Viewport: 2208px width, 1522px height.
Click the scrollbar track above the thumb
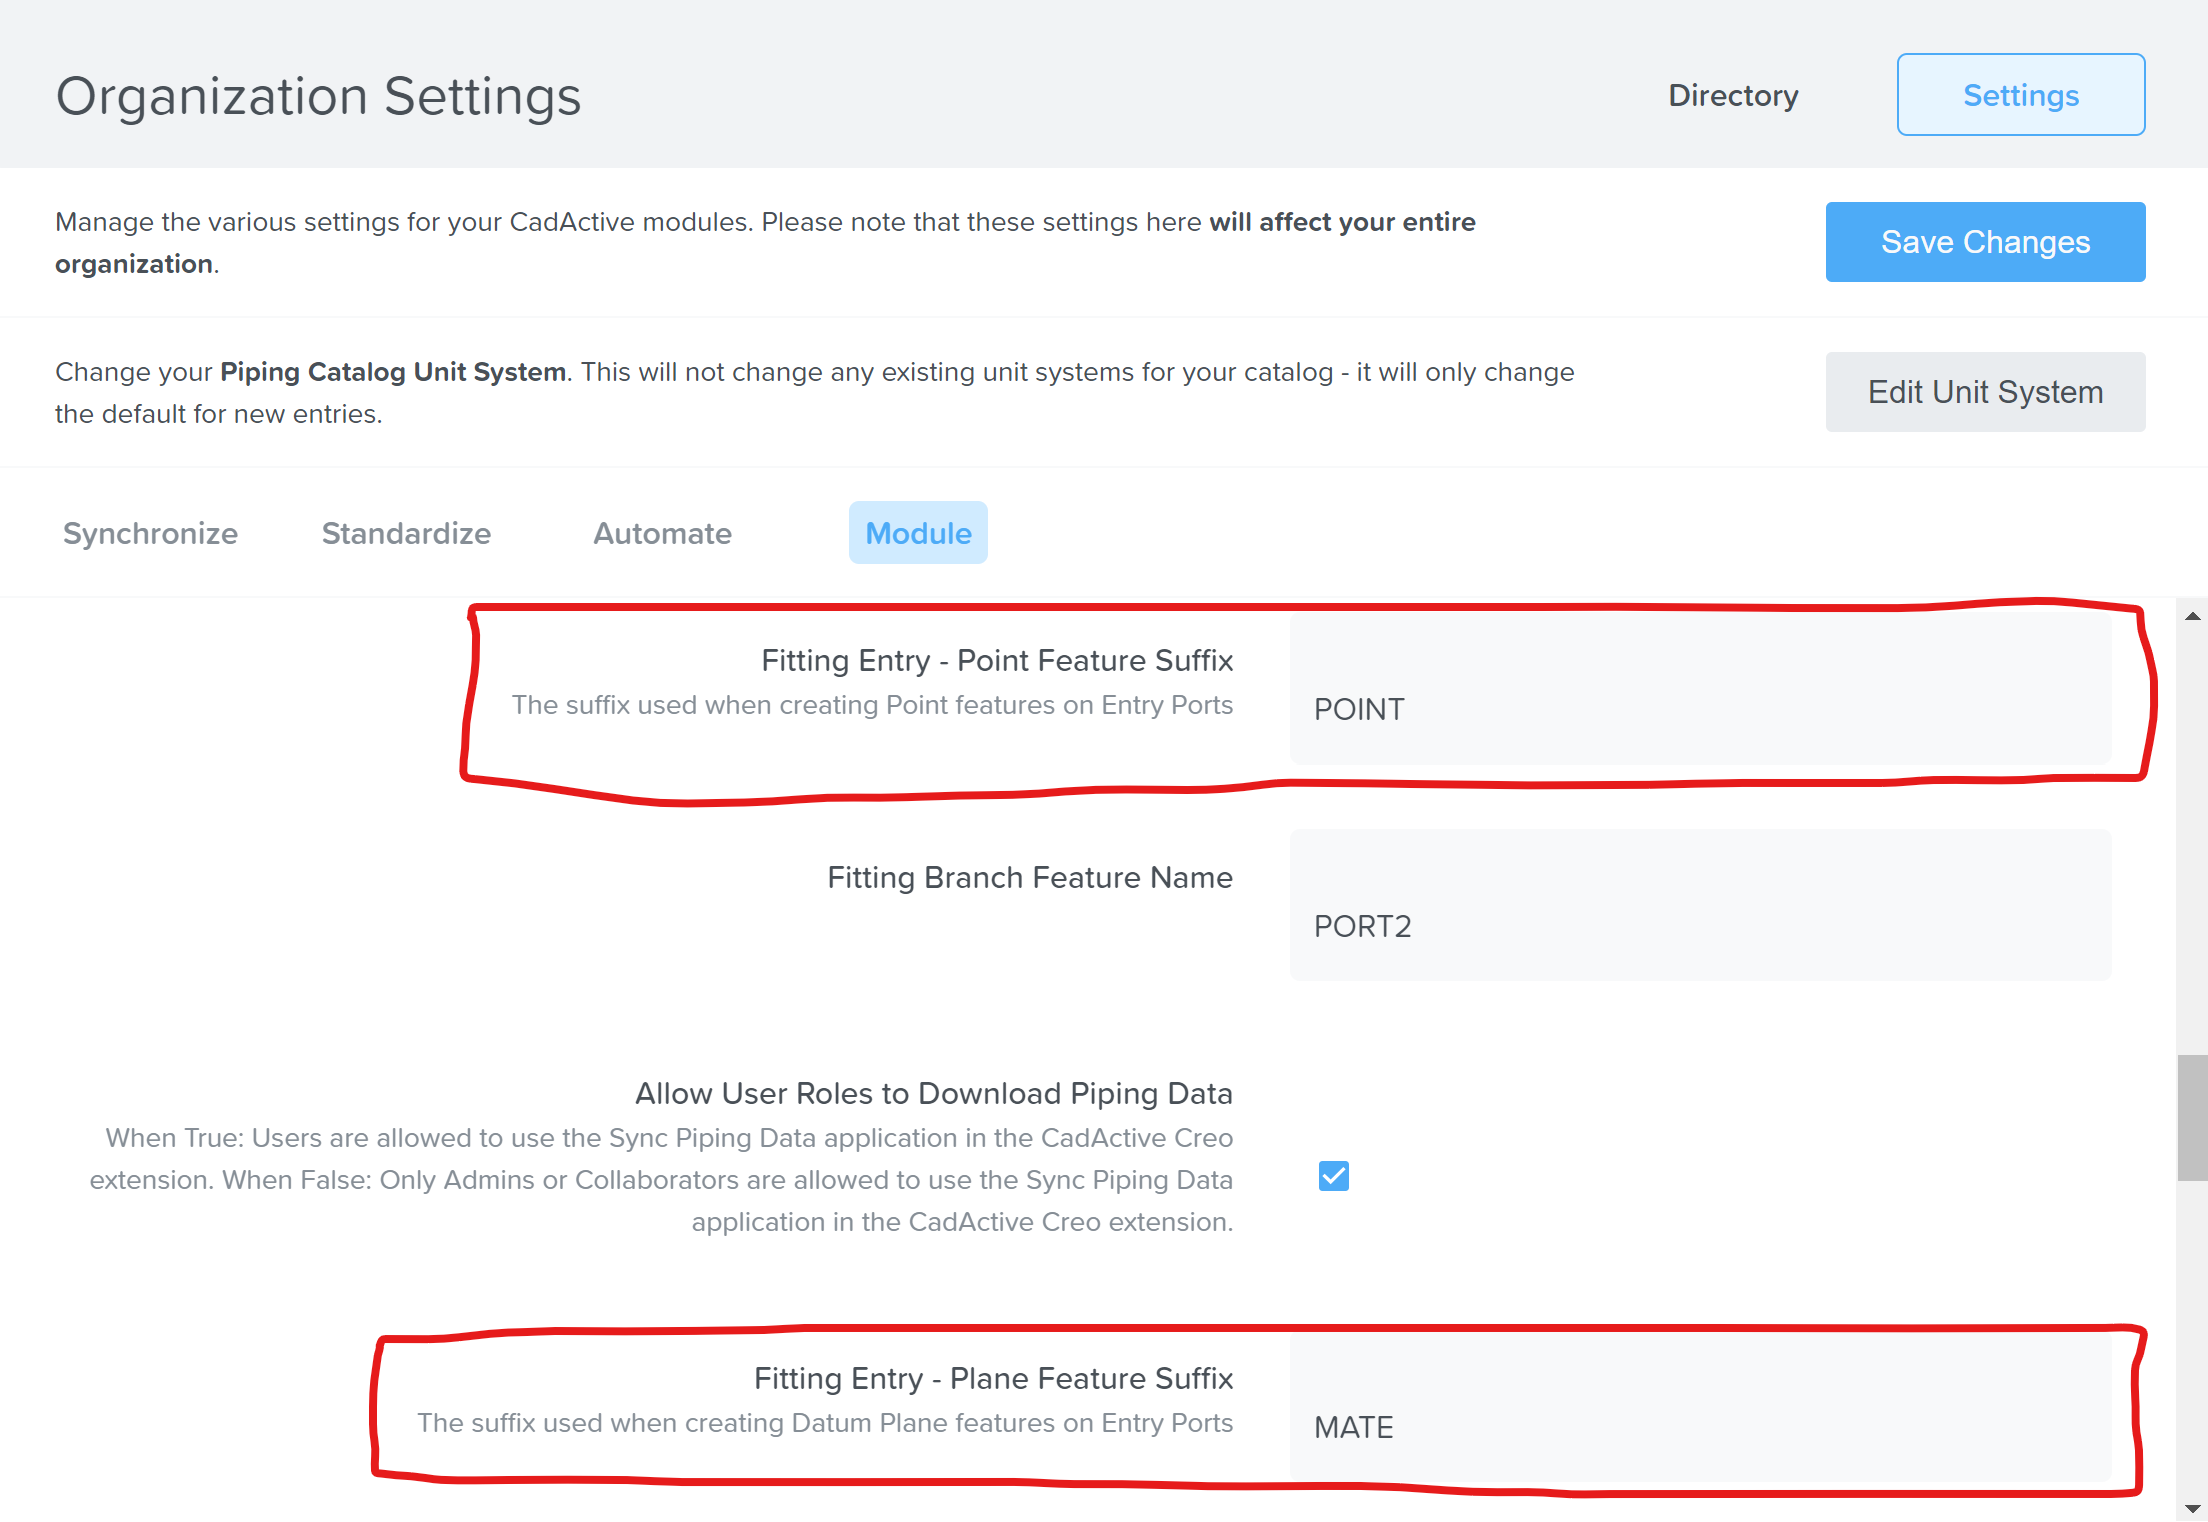tap(2192, 840)
